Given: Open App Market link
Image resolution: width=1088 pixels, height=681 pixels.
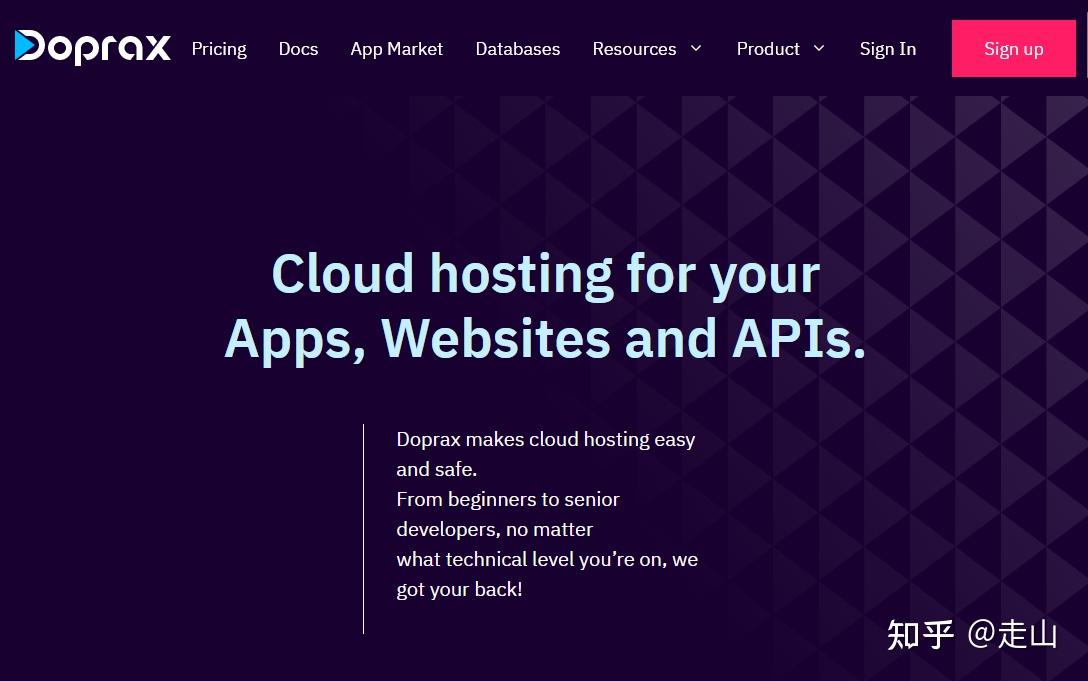Looking at the screenshot, I should 396,49.
